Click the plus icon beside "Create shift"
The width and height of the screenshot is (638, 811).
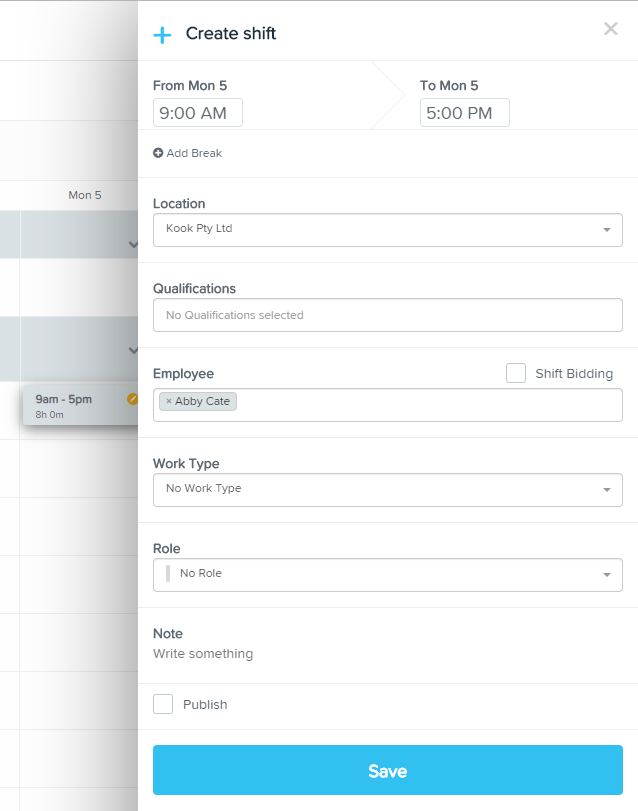point(162,33)
